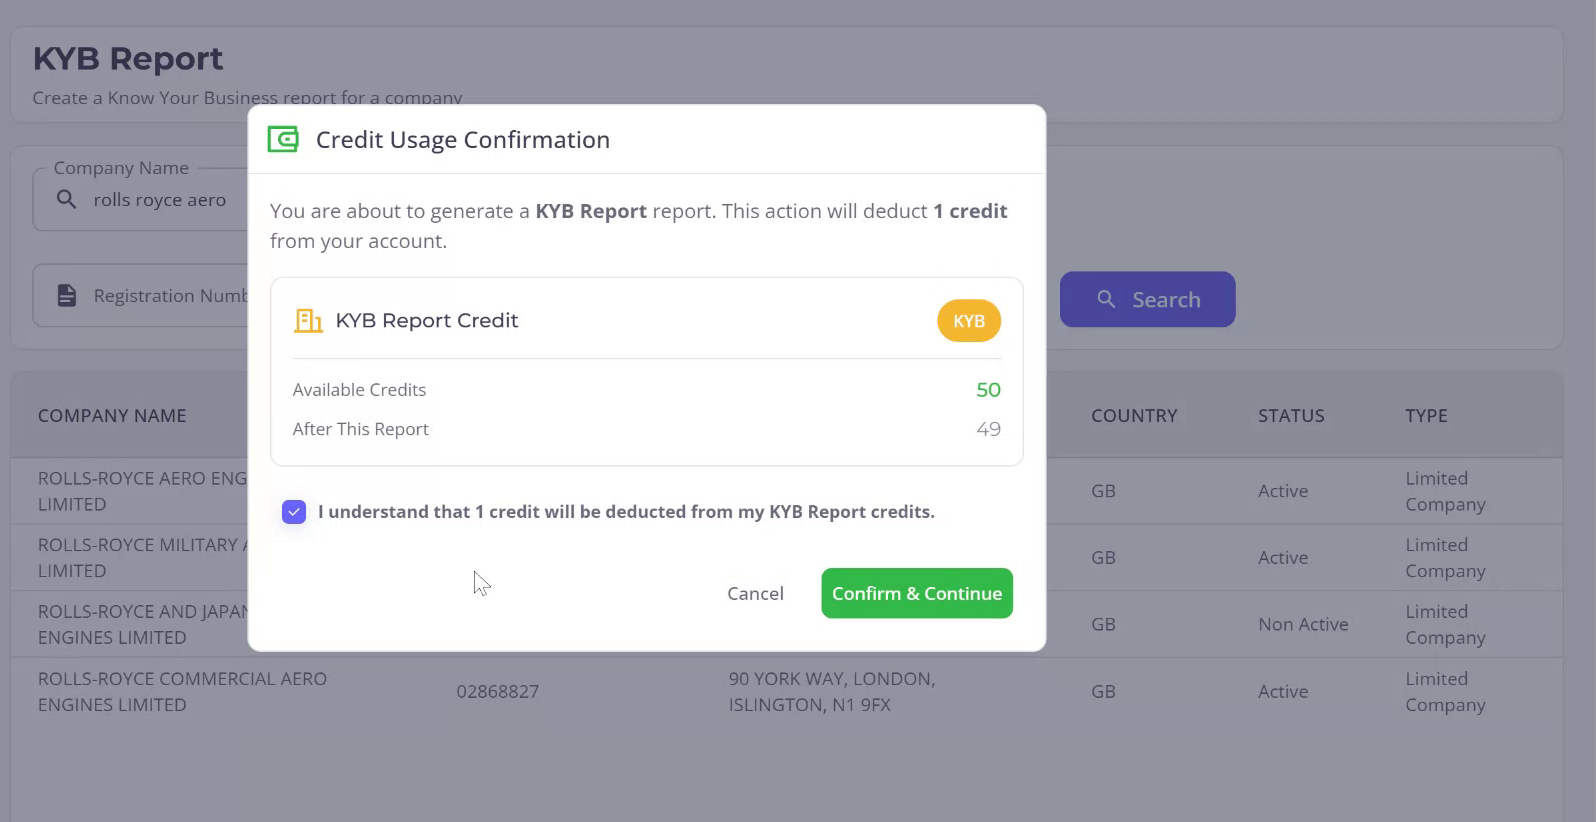Click the yellow KYB badge
This screenshot has height=822, width=1596.
click(x=968, y=321)
